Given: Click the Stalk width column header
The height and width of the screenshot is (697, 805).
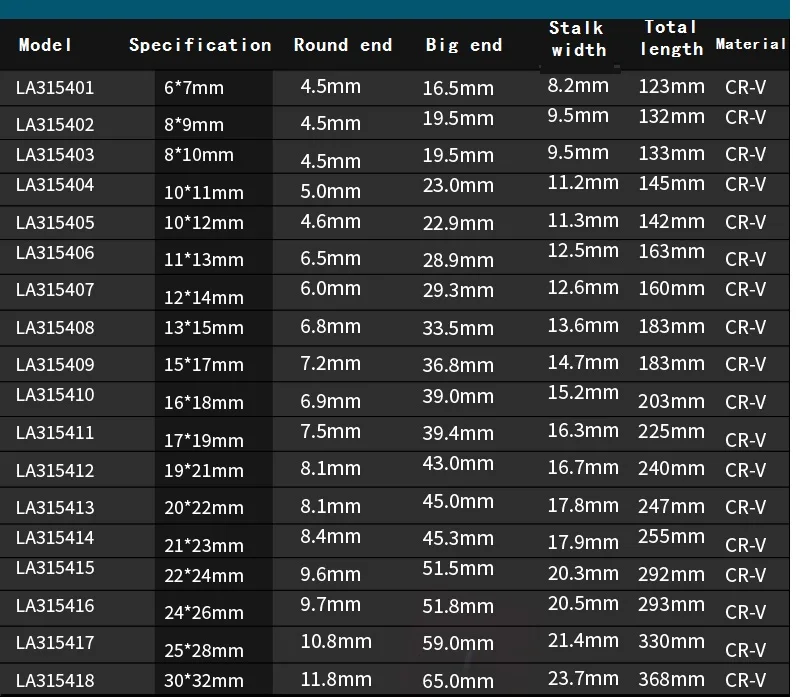Looking at the screenshot, I should click(x=578, y=39).
